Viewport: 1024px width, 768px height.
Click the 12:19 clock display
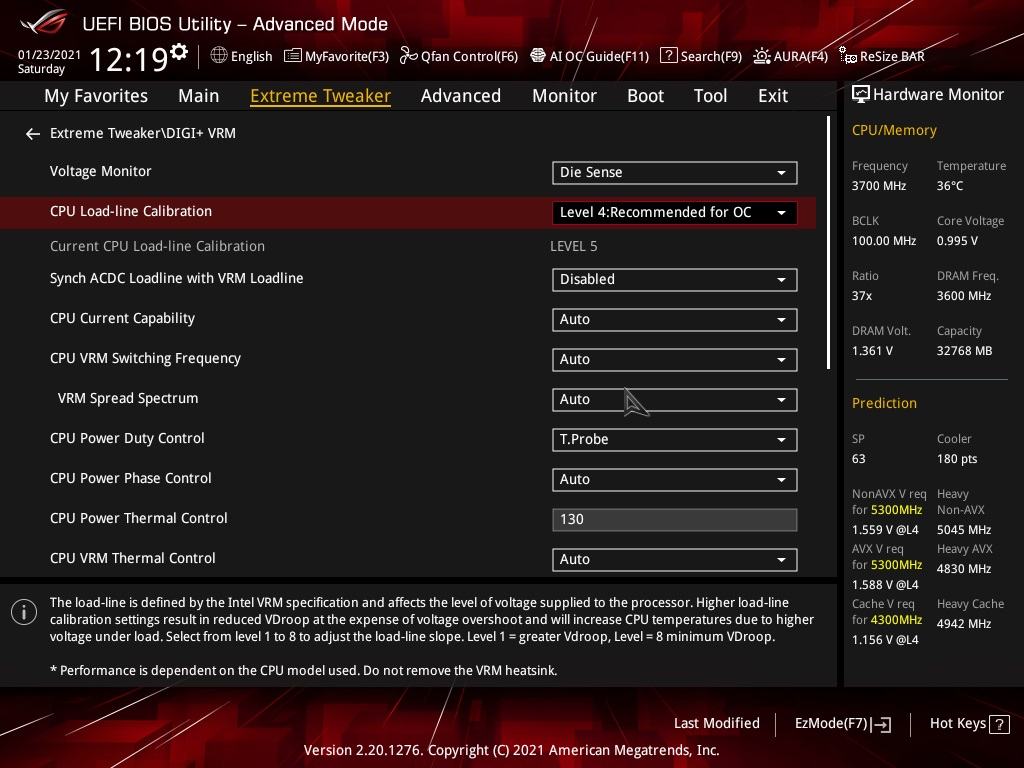pos(129,59)
